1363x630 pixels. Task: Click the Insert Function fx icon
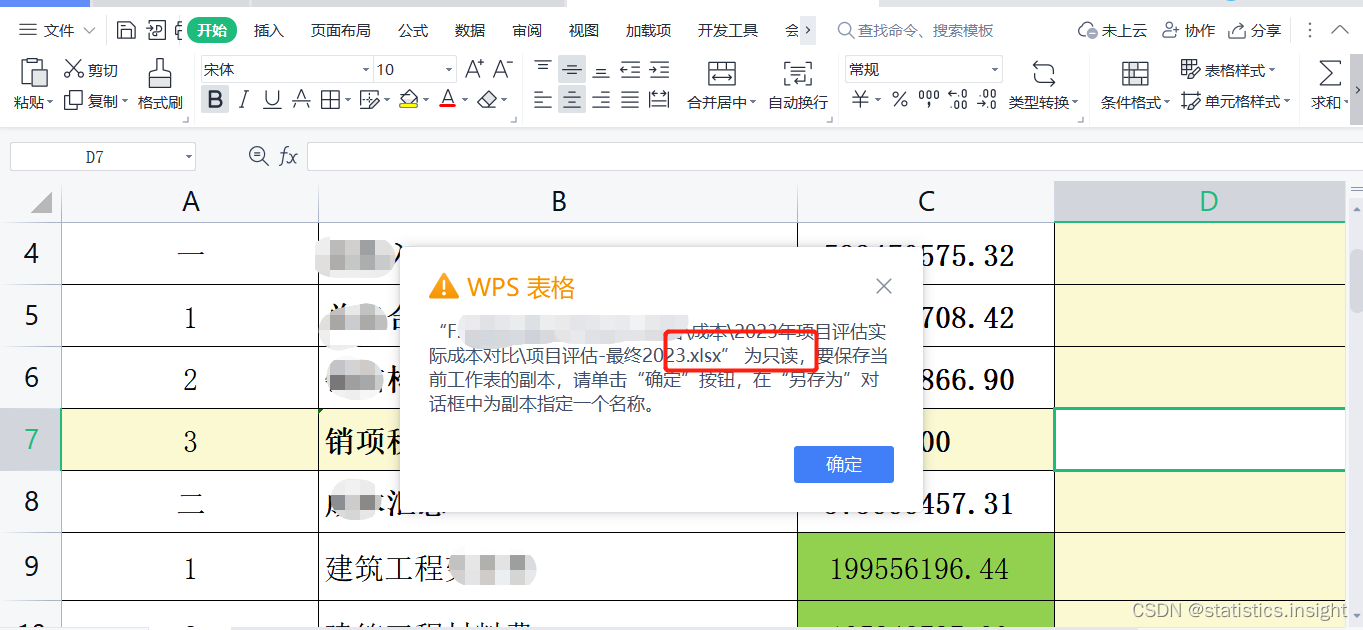click(x=289, y=156)
